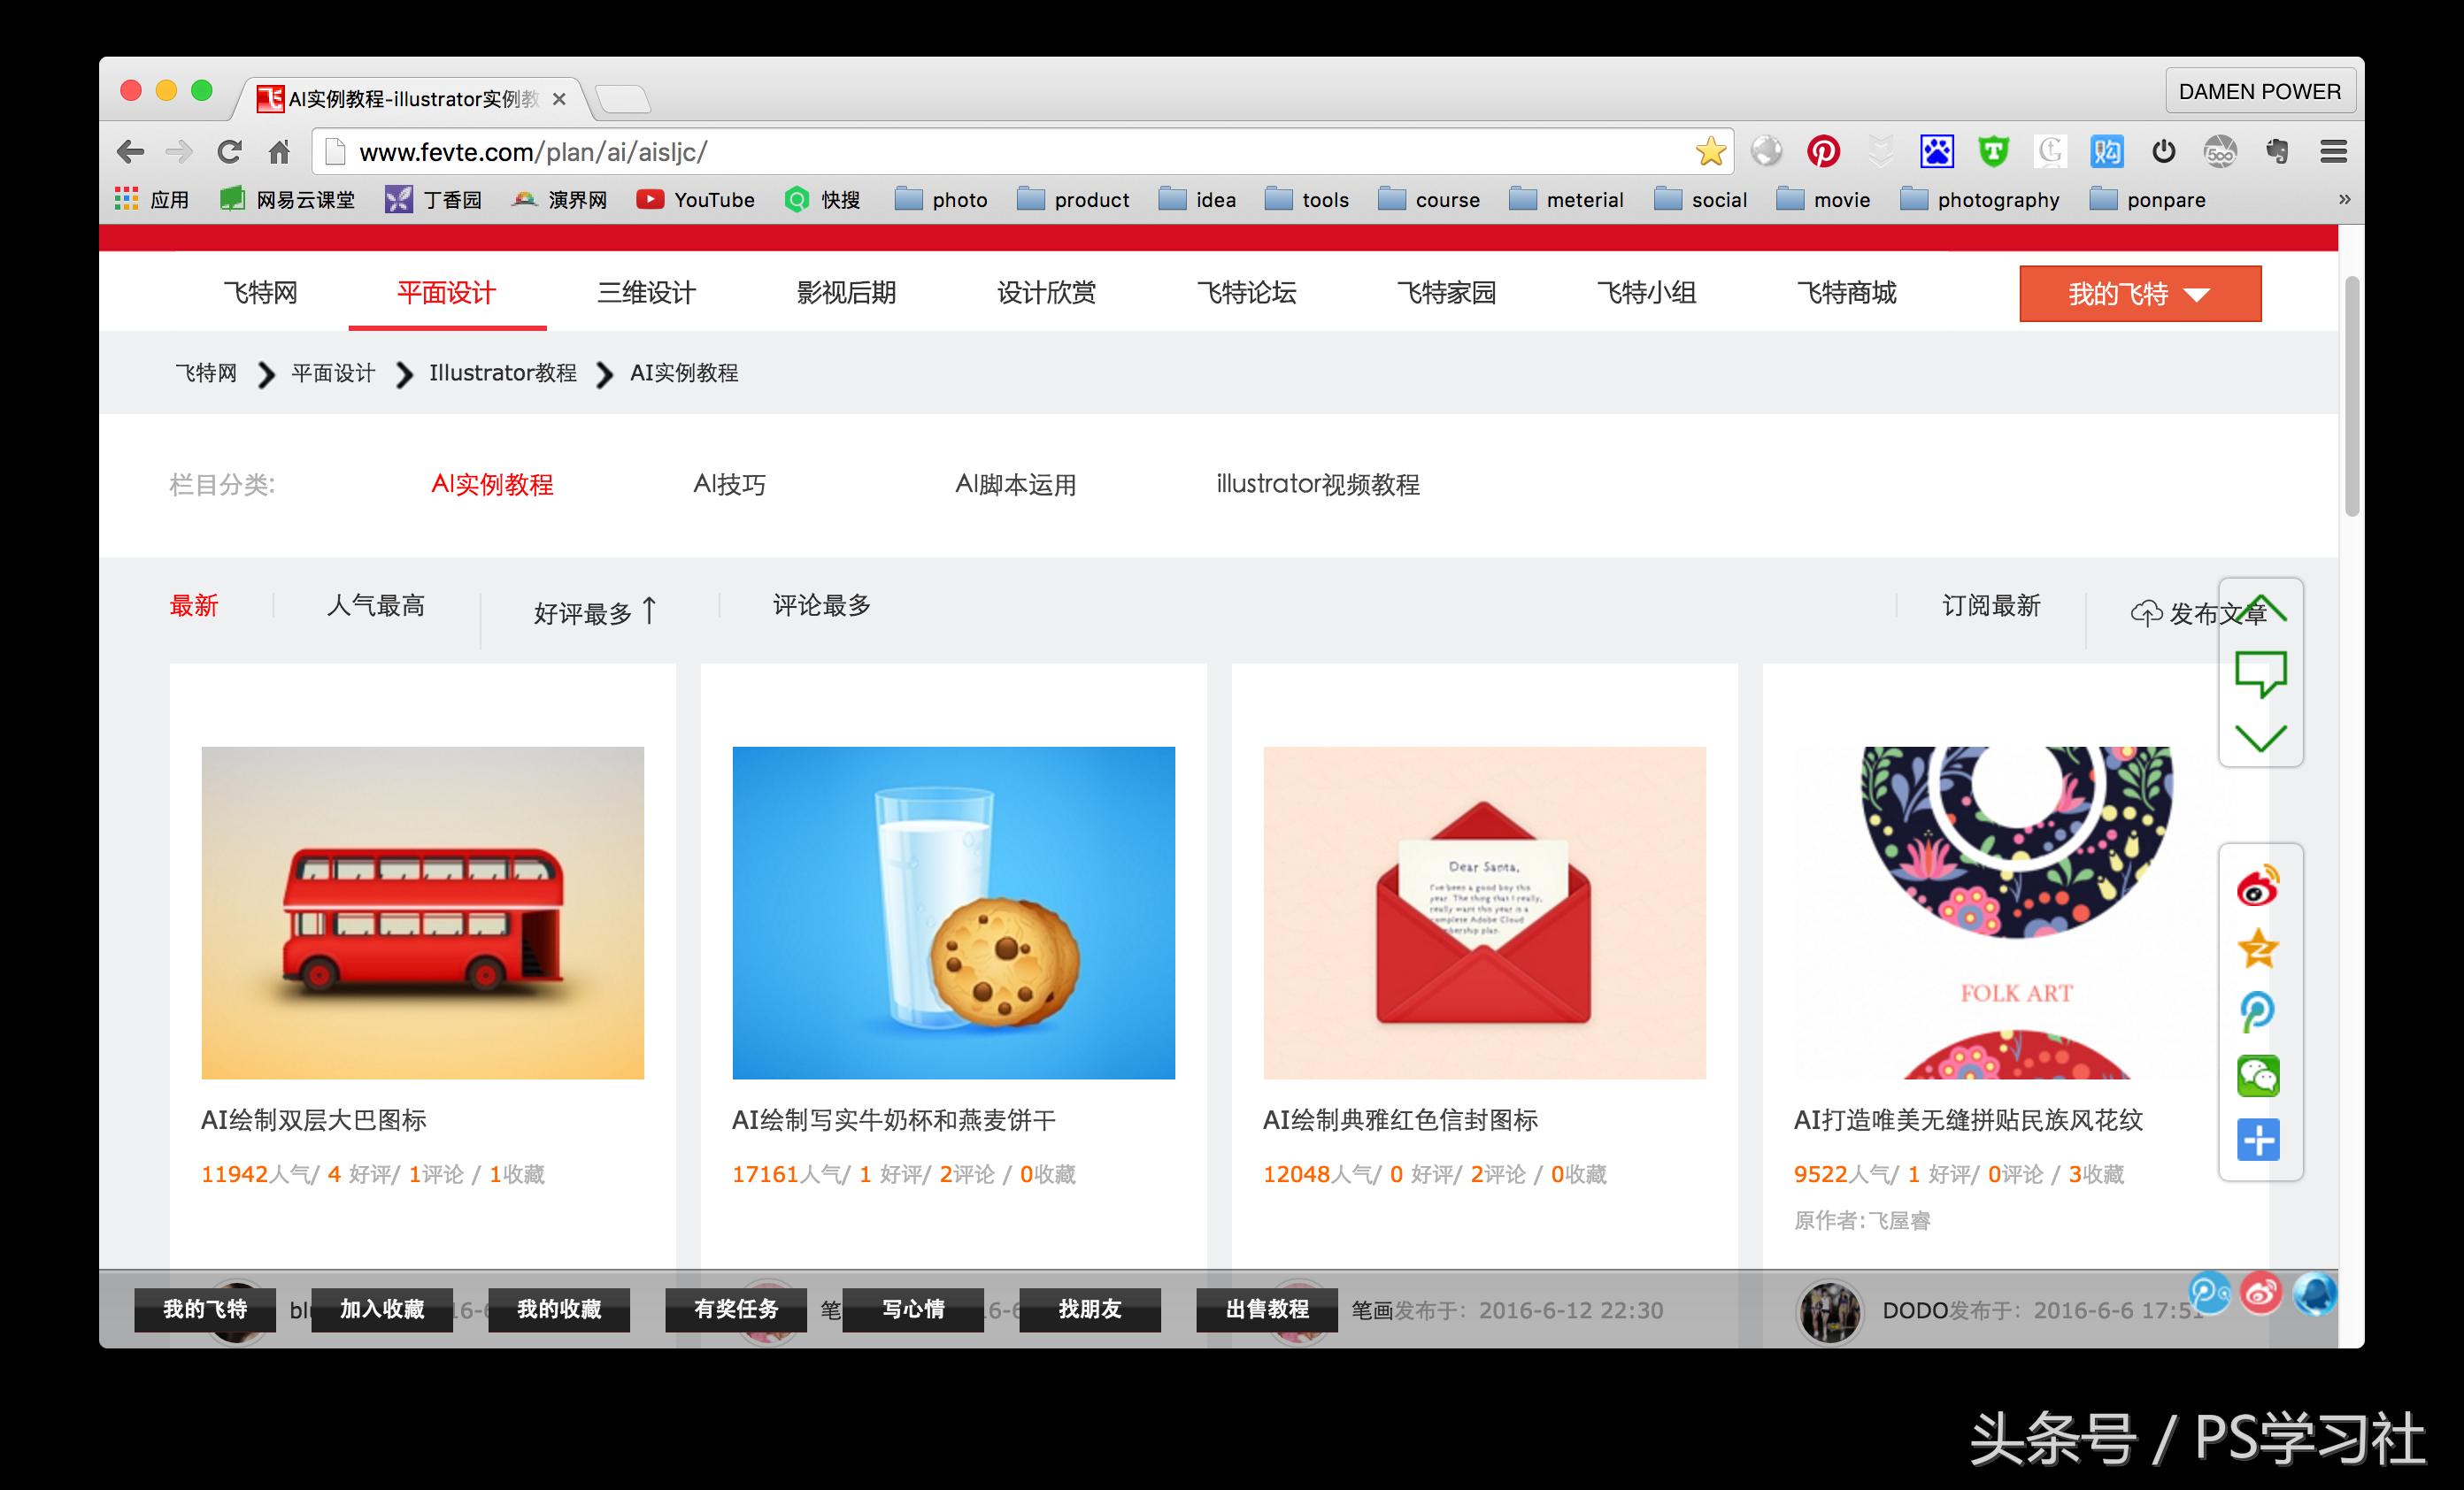
Task: Switch to the 三维设计 navigation tab
Action: 645,293
